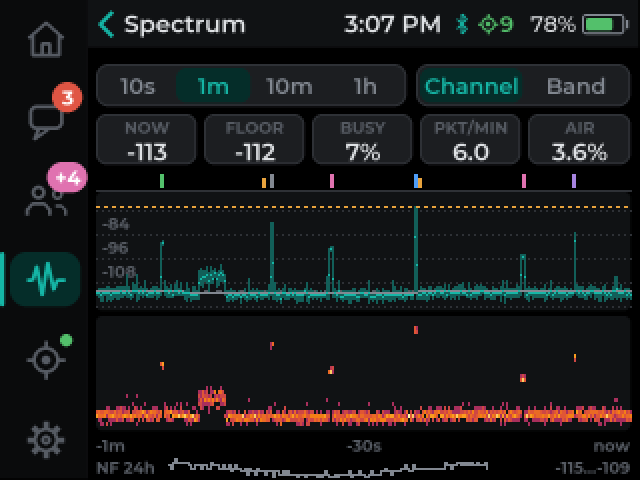The image size is (640, 480).
Task: Click the now time axis label
Action: pos(611,446)
